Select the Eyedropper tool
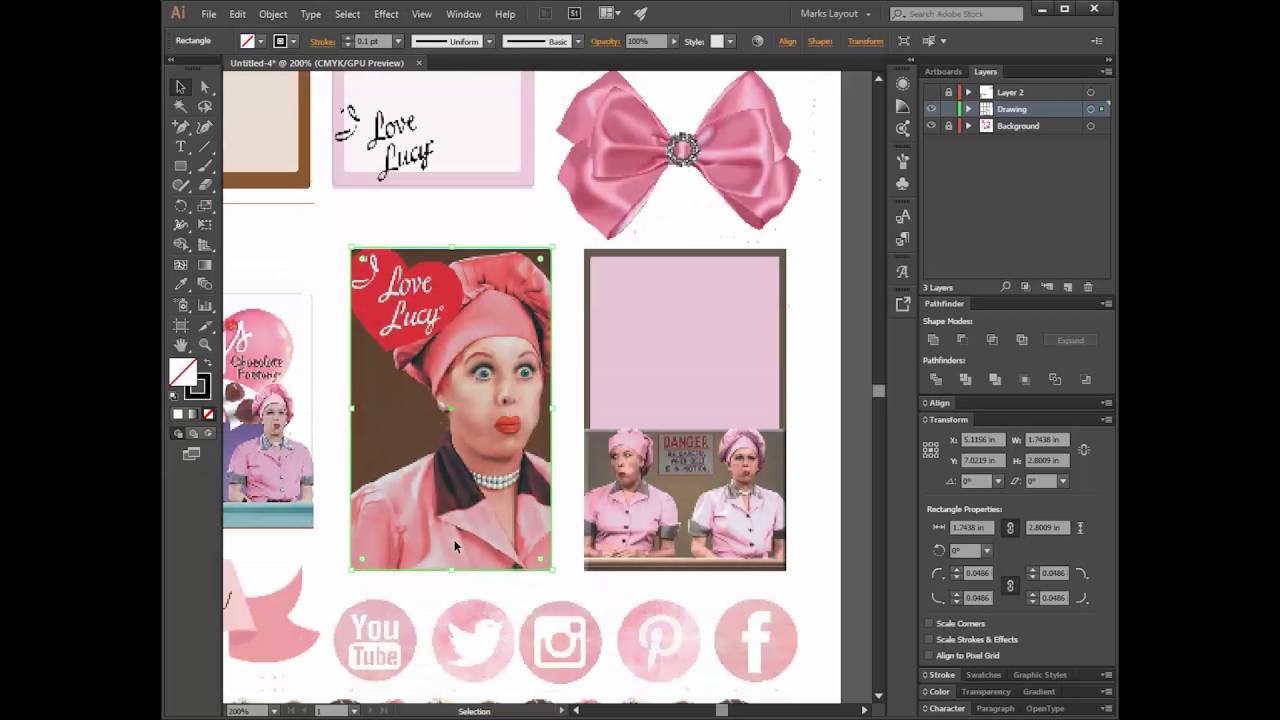This screenshot has height=720, width=1280. click(x=181, y=285)
